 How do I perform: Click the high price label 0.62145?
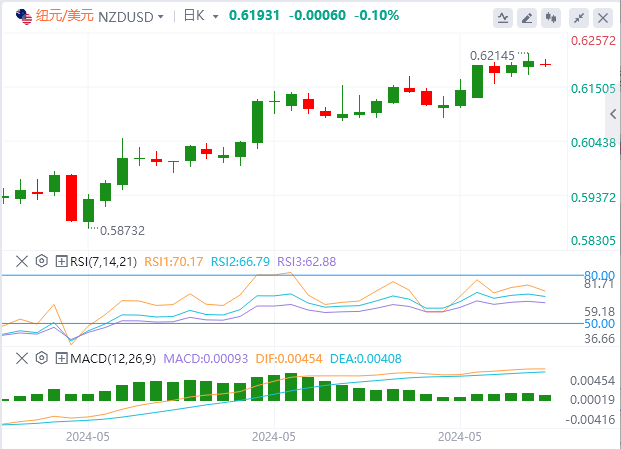[492, 56]
